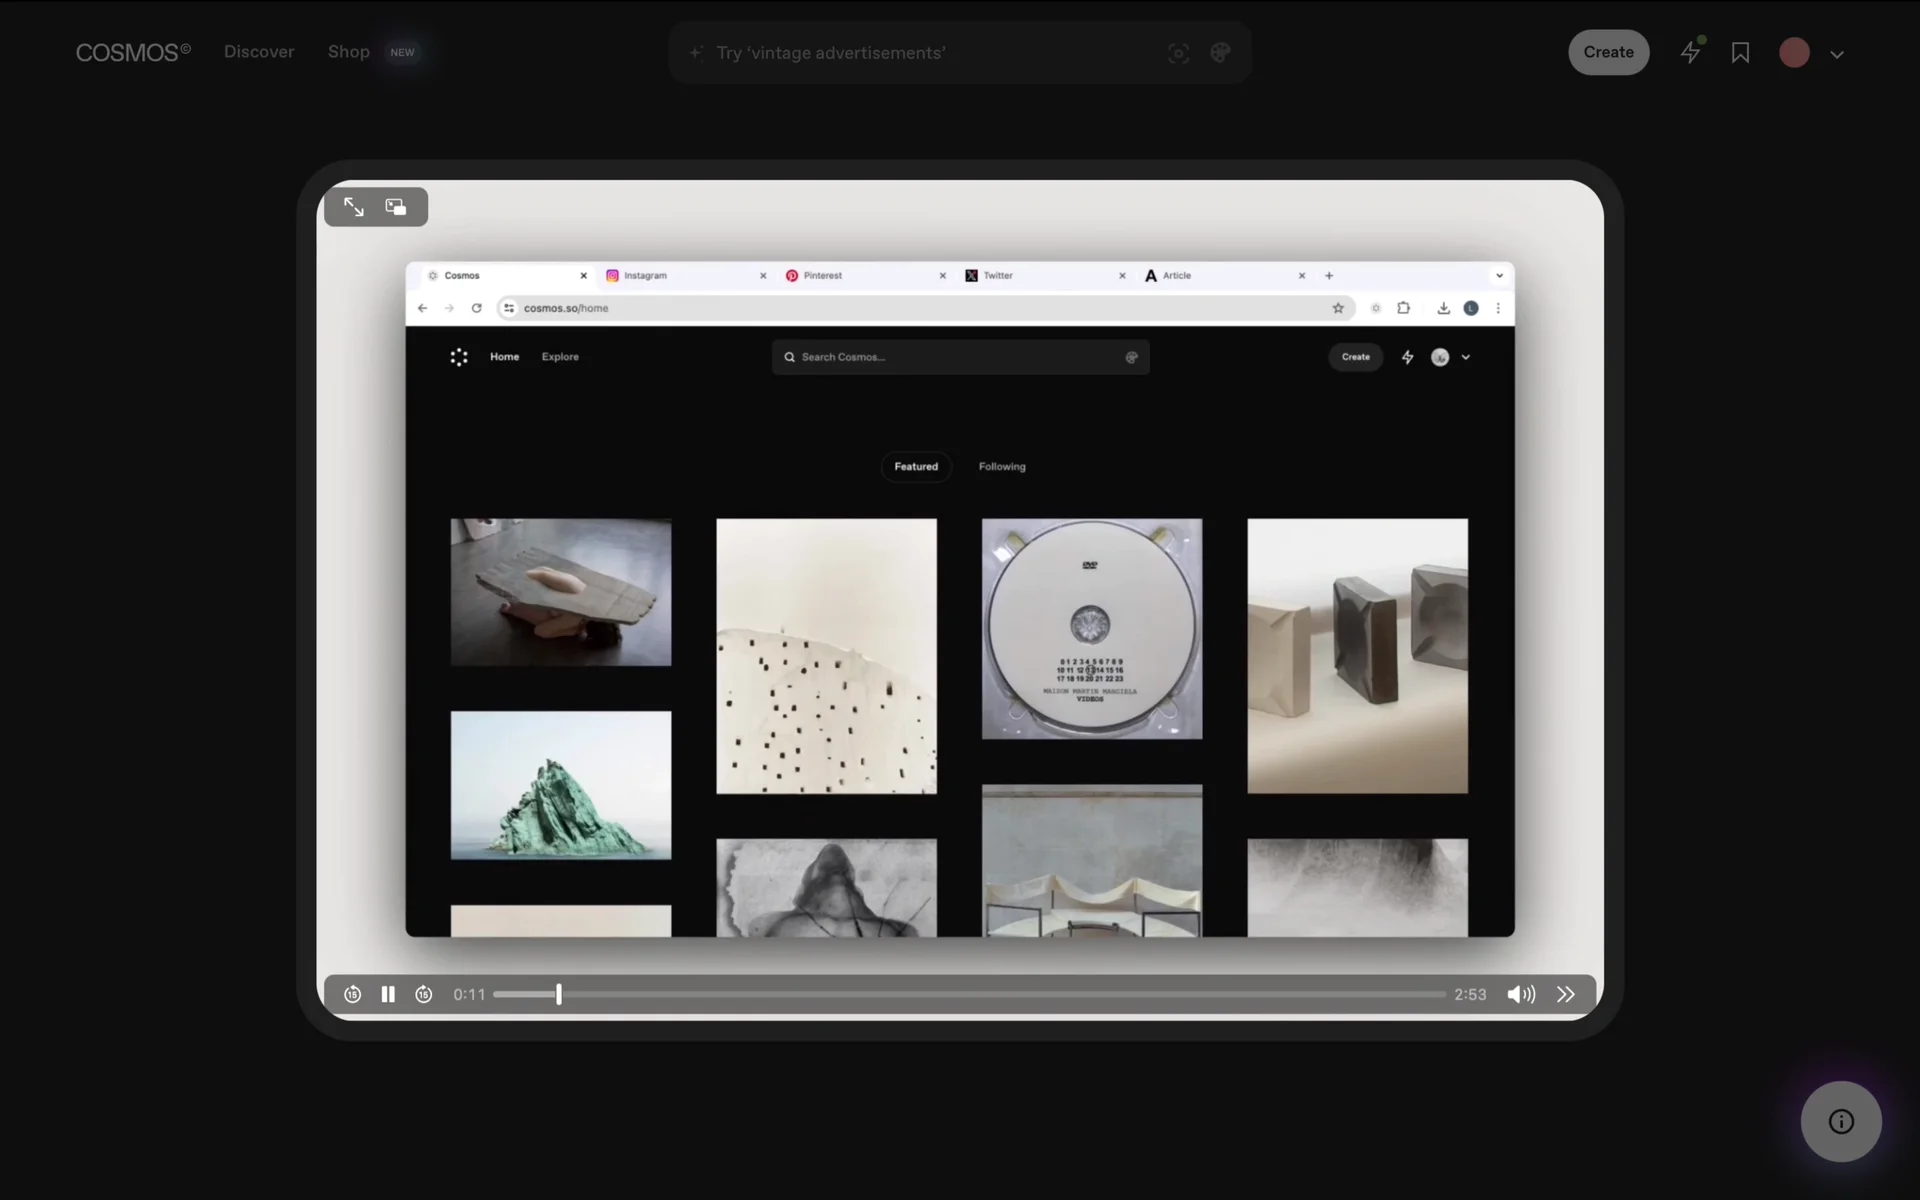This screenshot has width=1920, height=1200.
Task: Open visual image search icon
Action: (1179, 53)
